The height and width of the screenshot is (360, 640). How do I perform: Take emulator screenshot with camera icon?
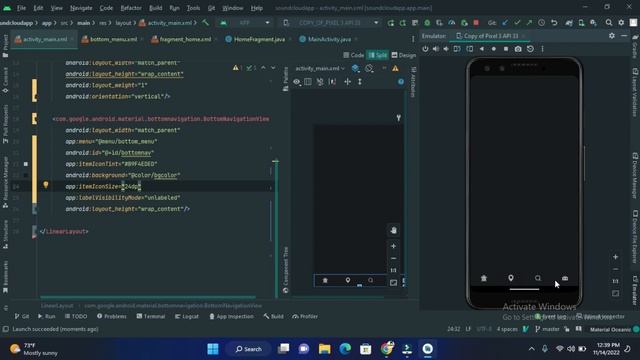(x=518, y=49)
